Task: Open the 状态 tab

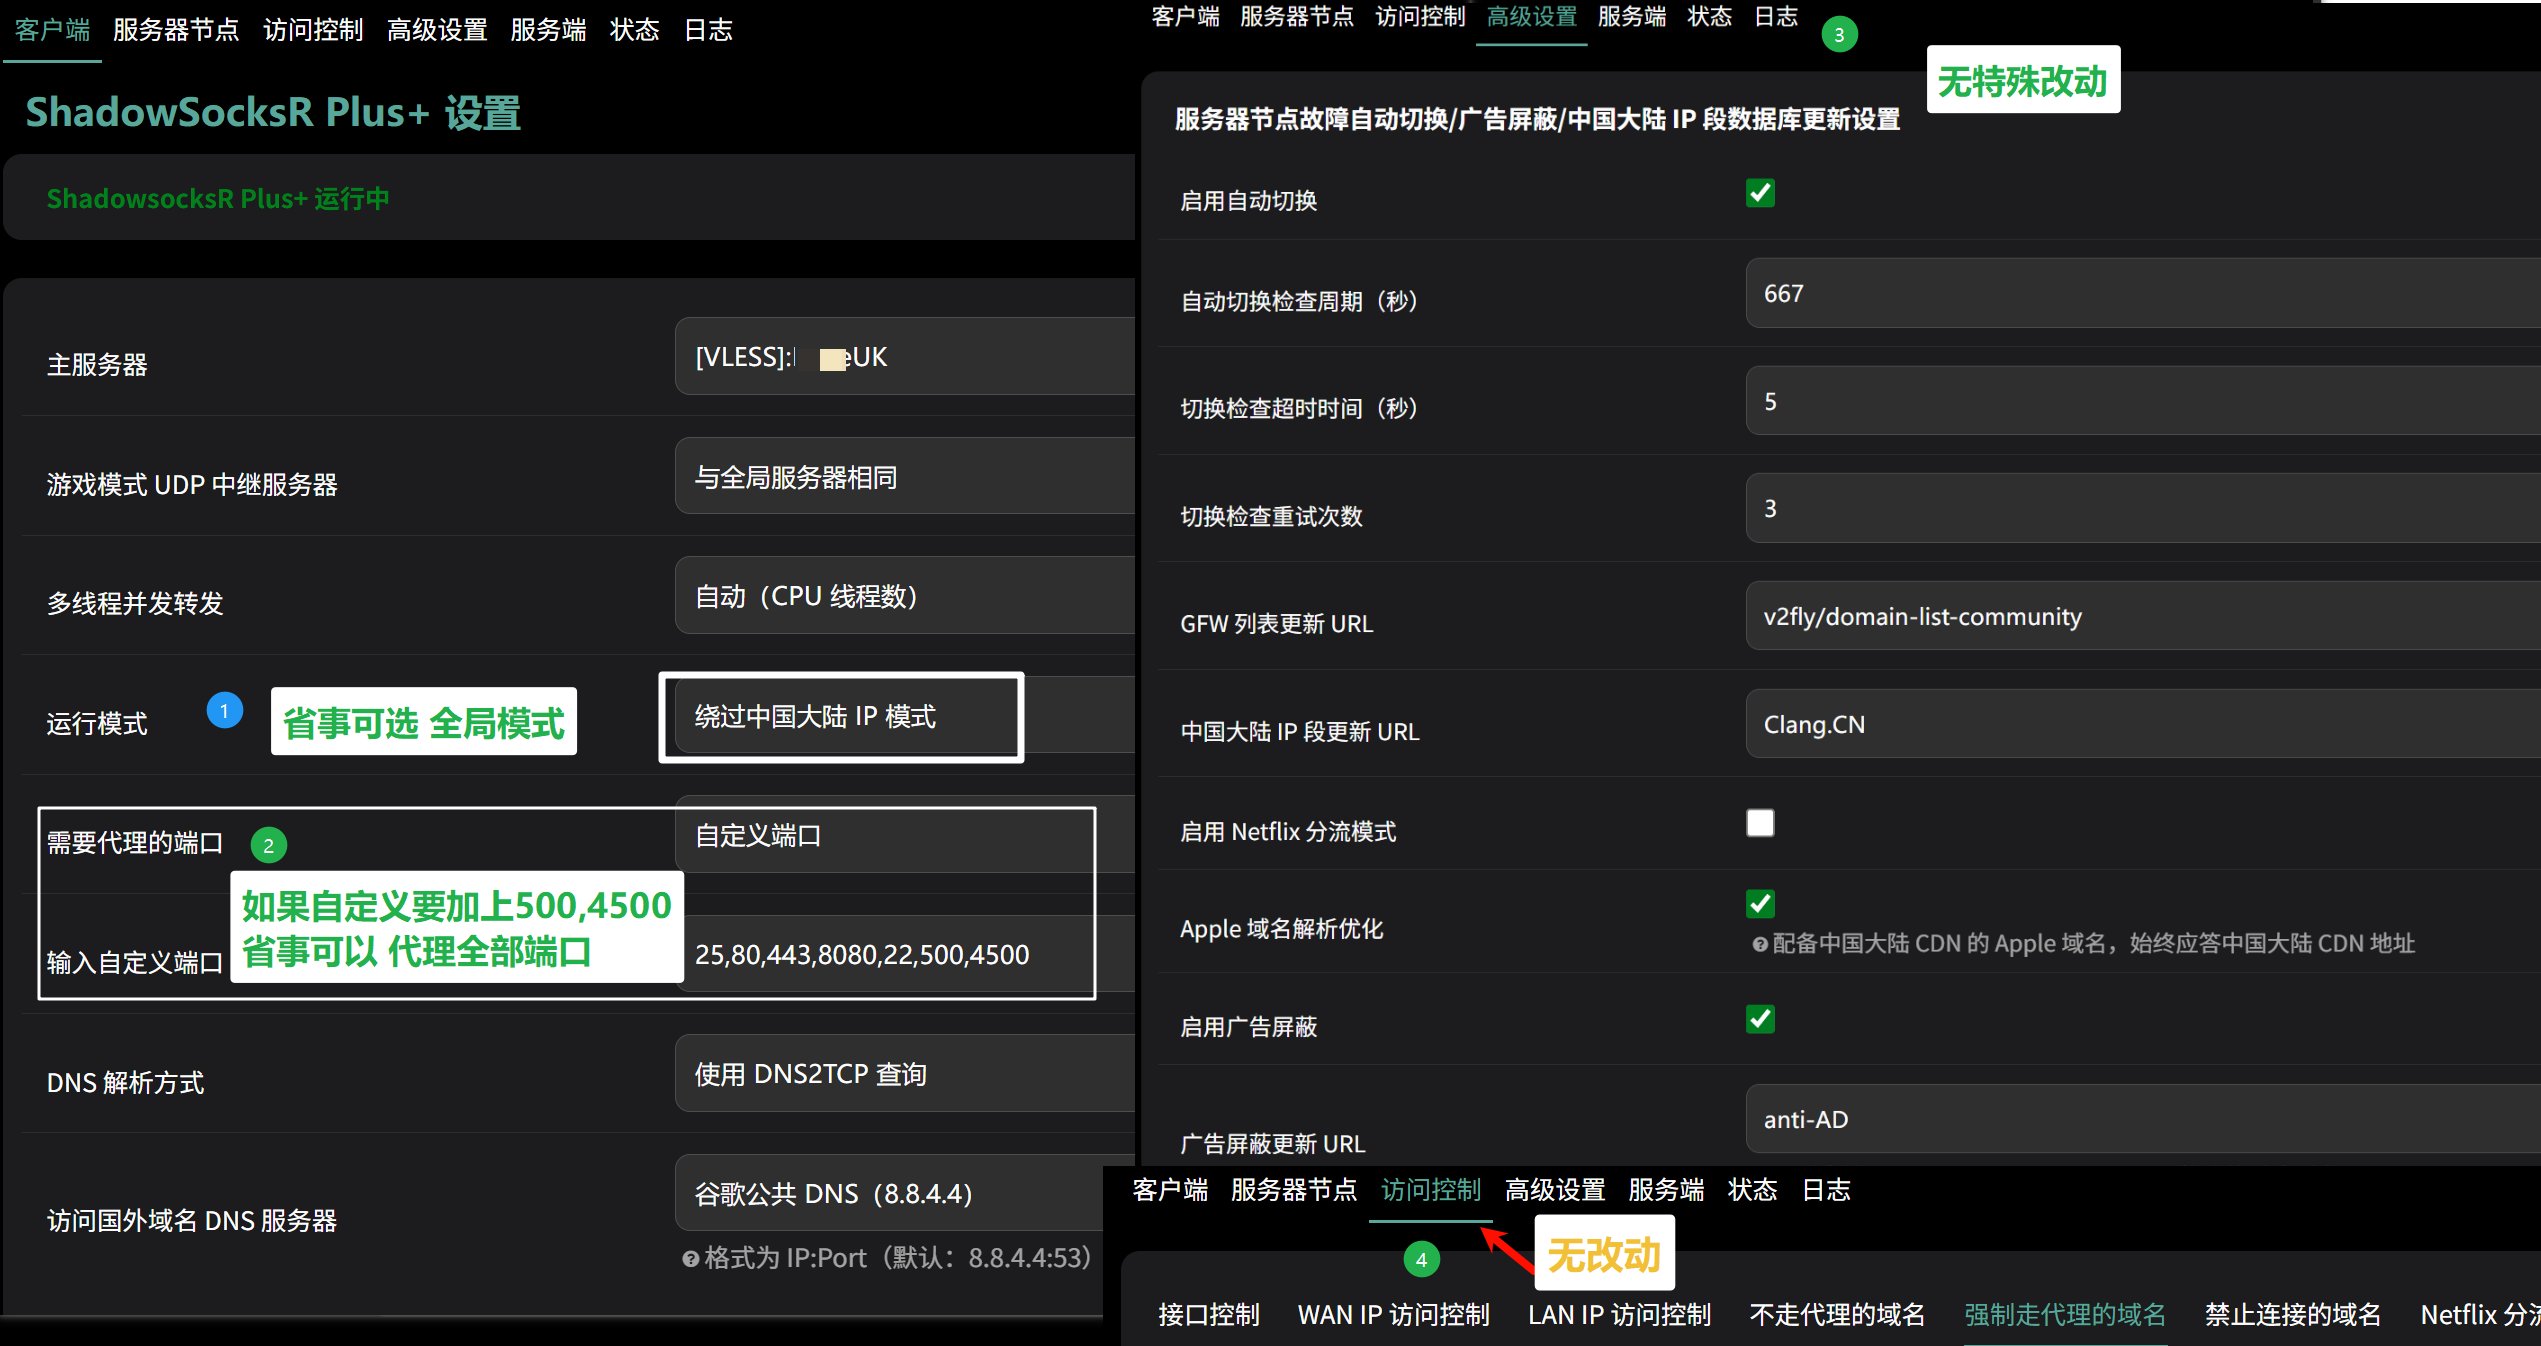Action: (634, 30)
